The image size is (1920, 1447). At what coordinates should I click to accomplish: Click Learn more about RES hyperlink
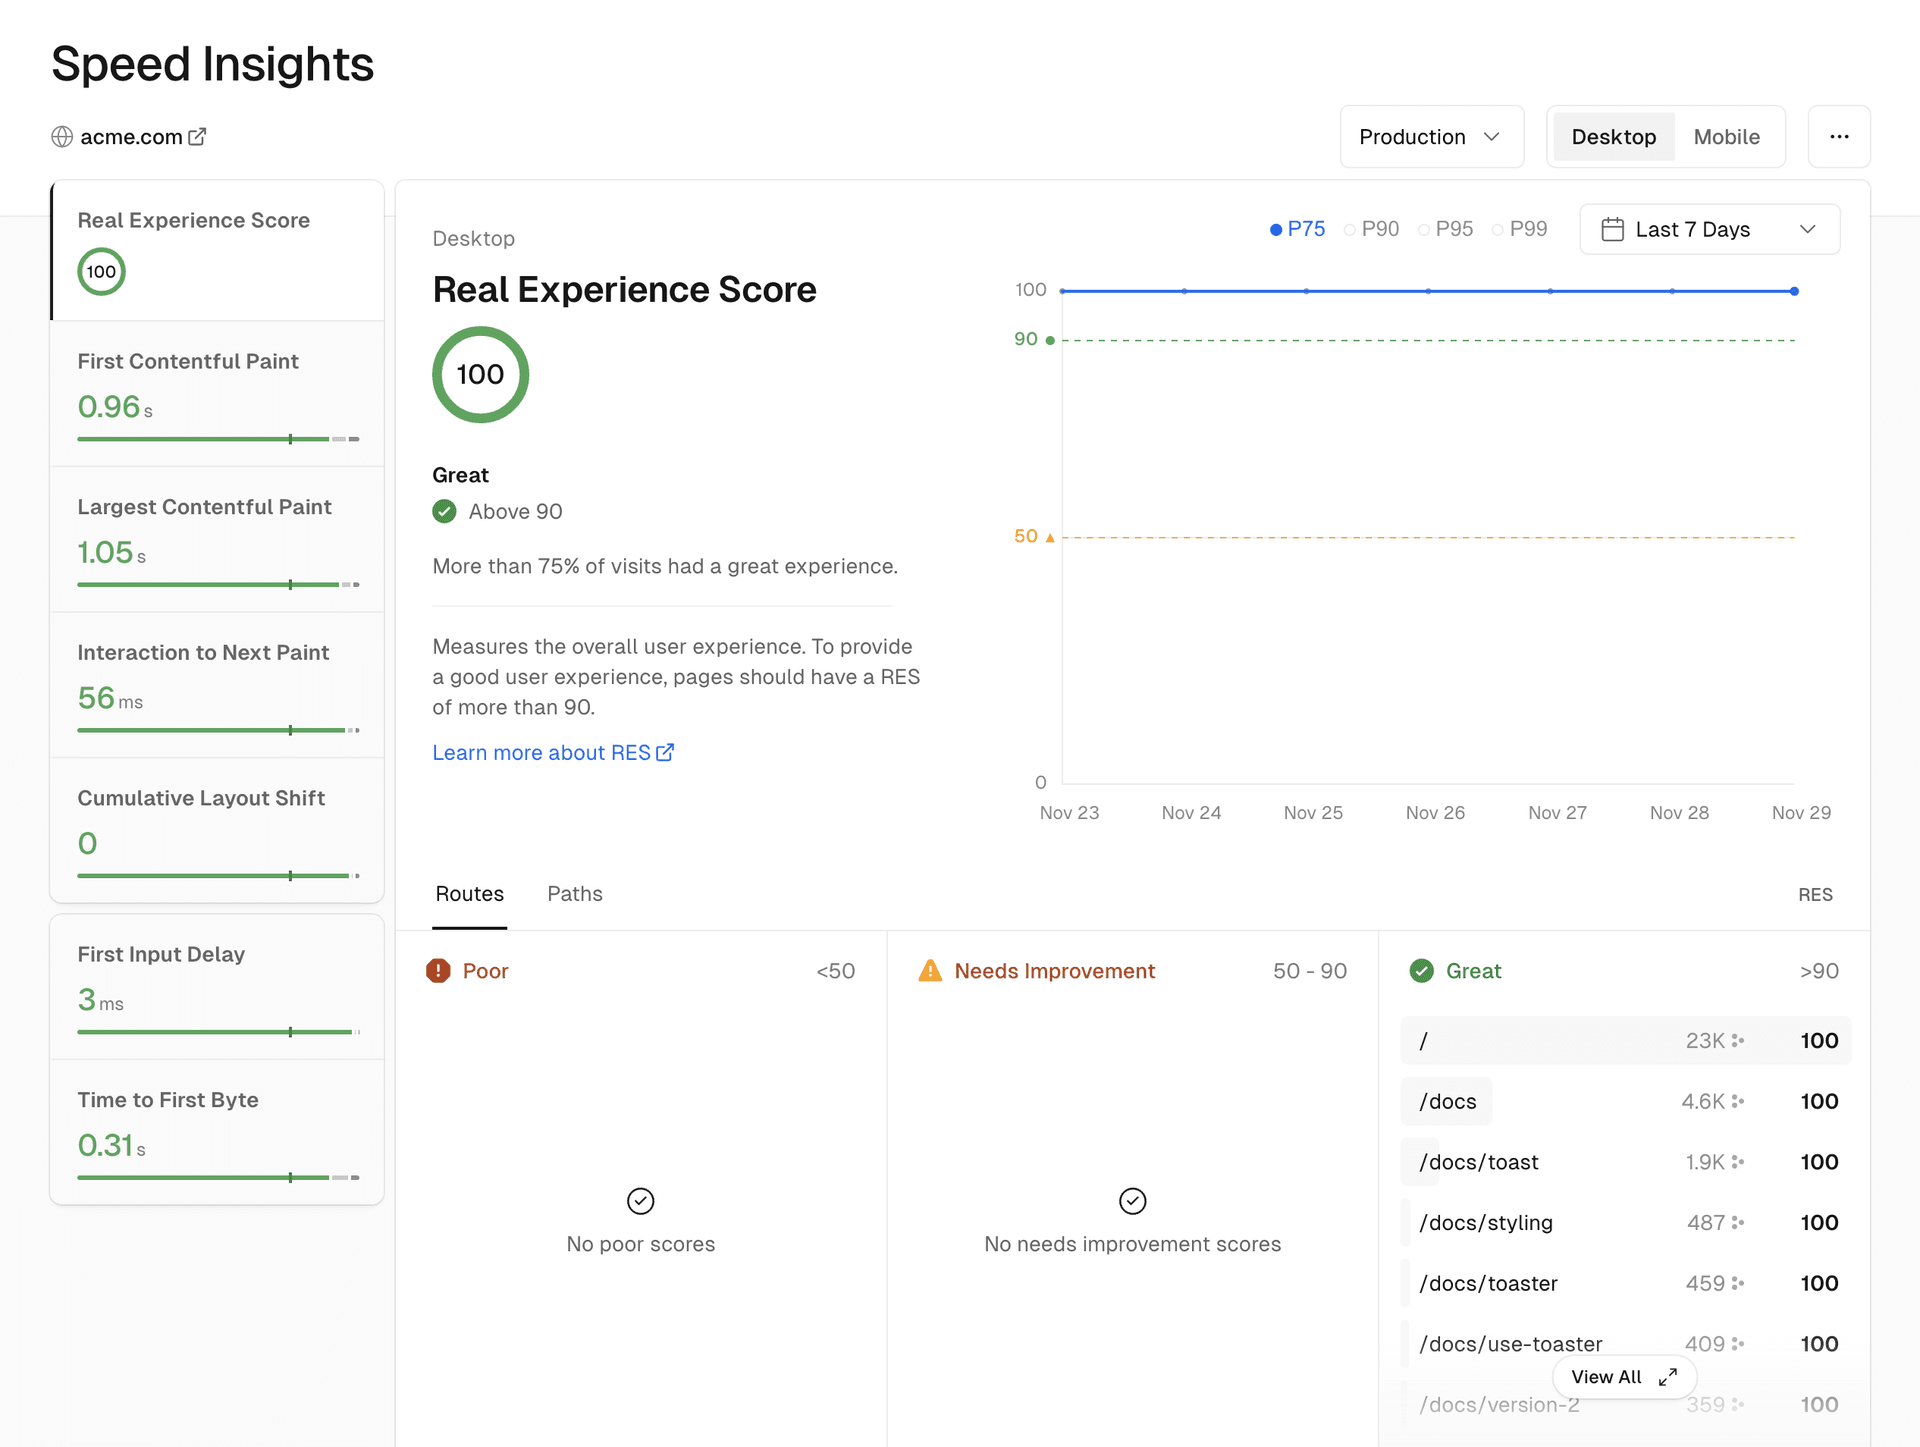[x=552, y=751]
